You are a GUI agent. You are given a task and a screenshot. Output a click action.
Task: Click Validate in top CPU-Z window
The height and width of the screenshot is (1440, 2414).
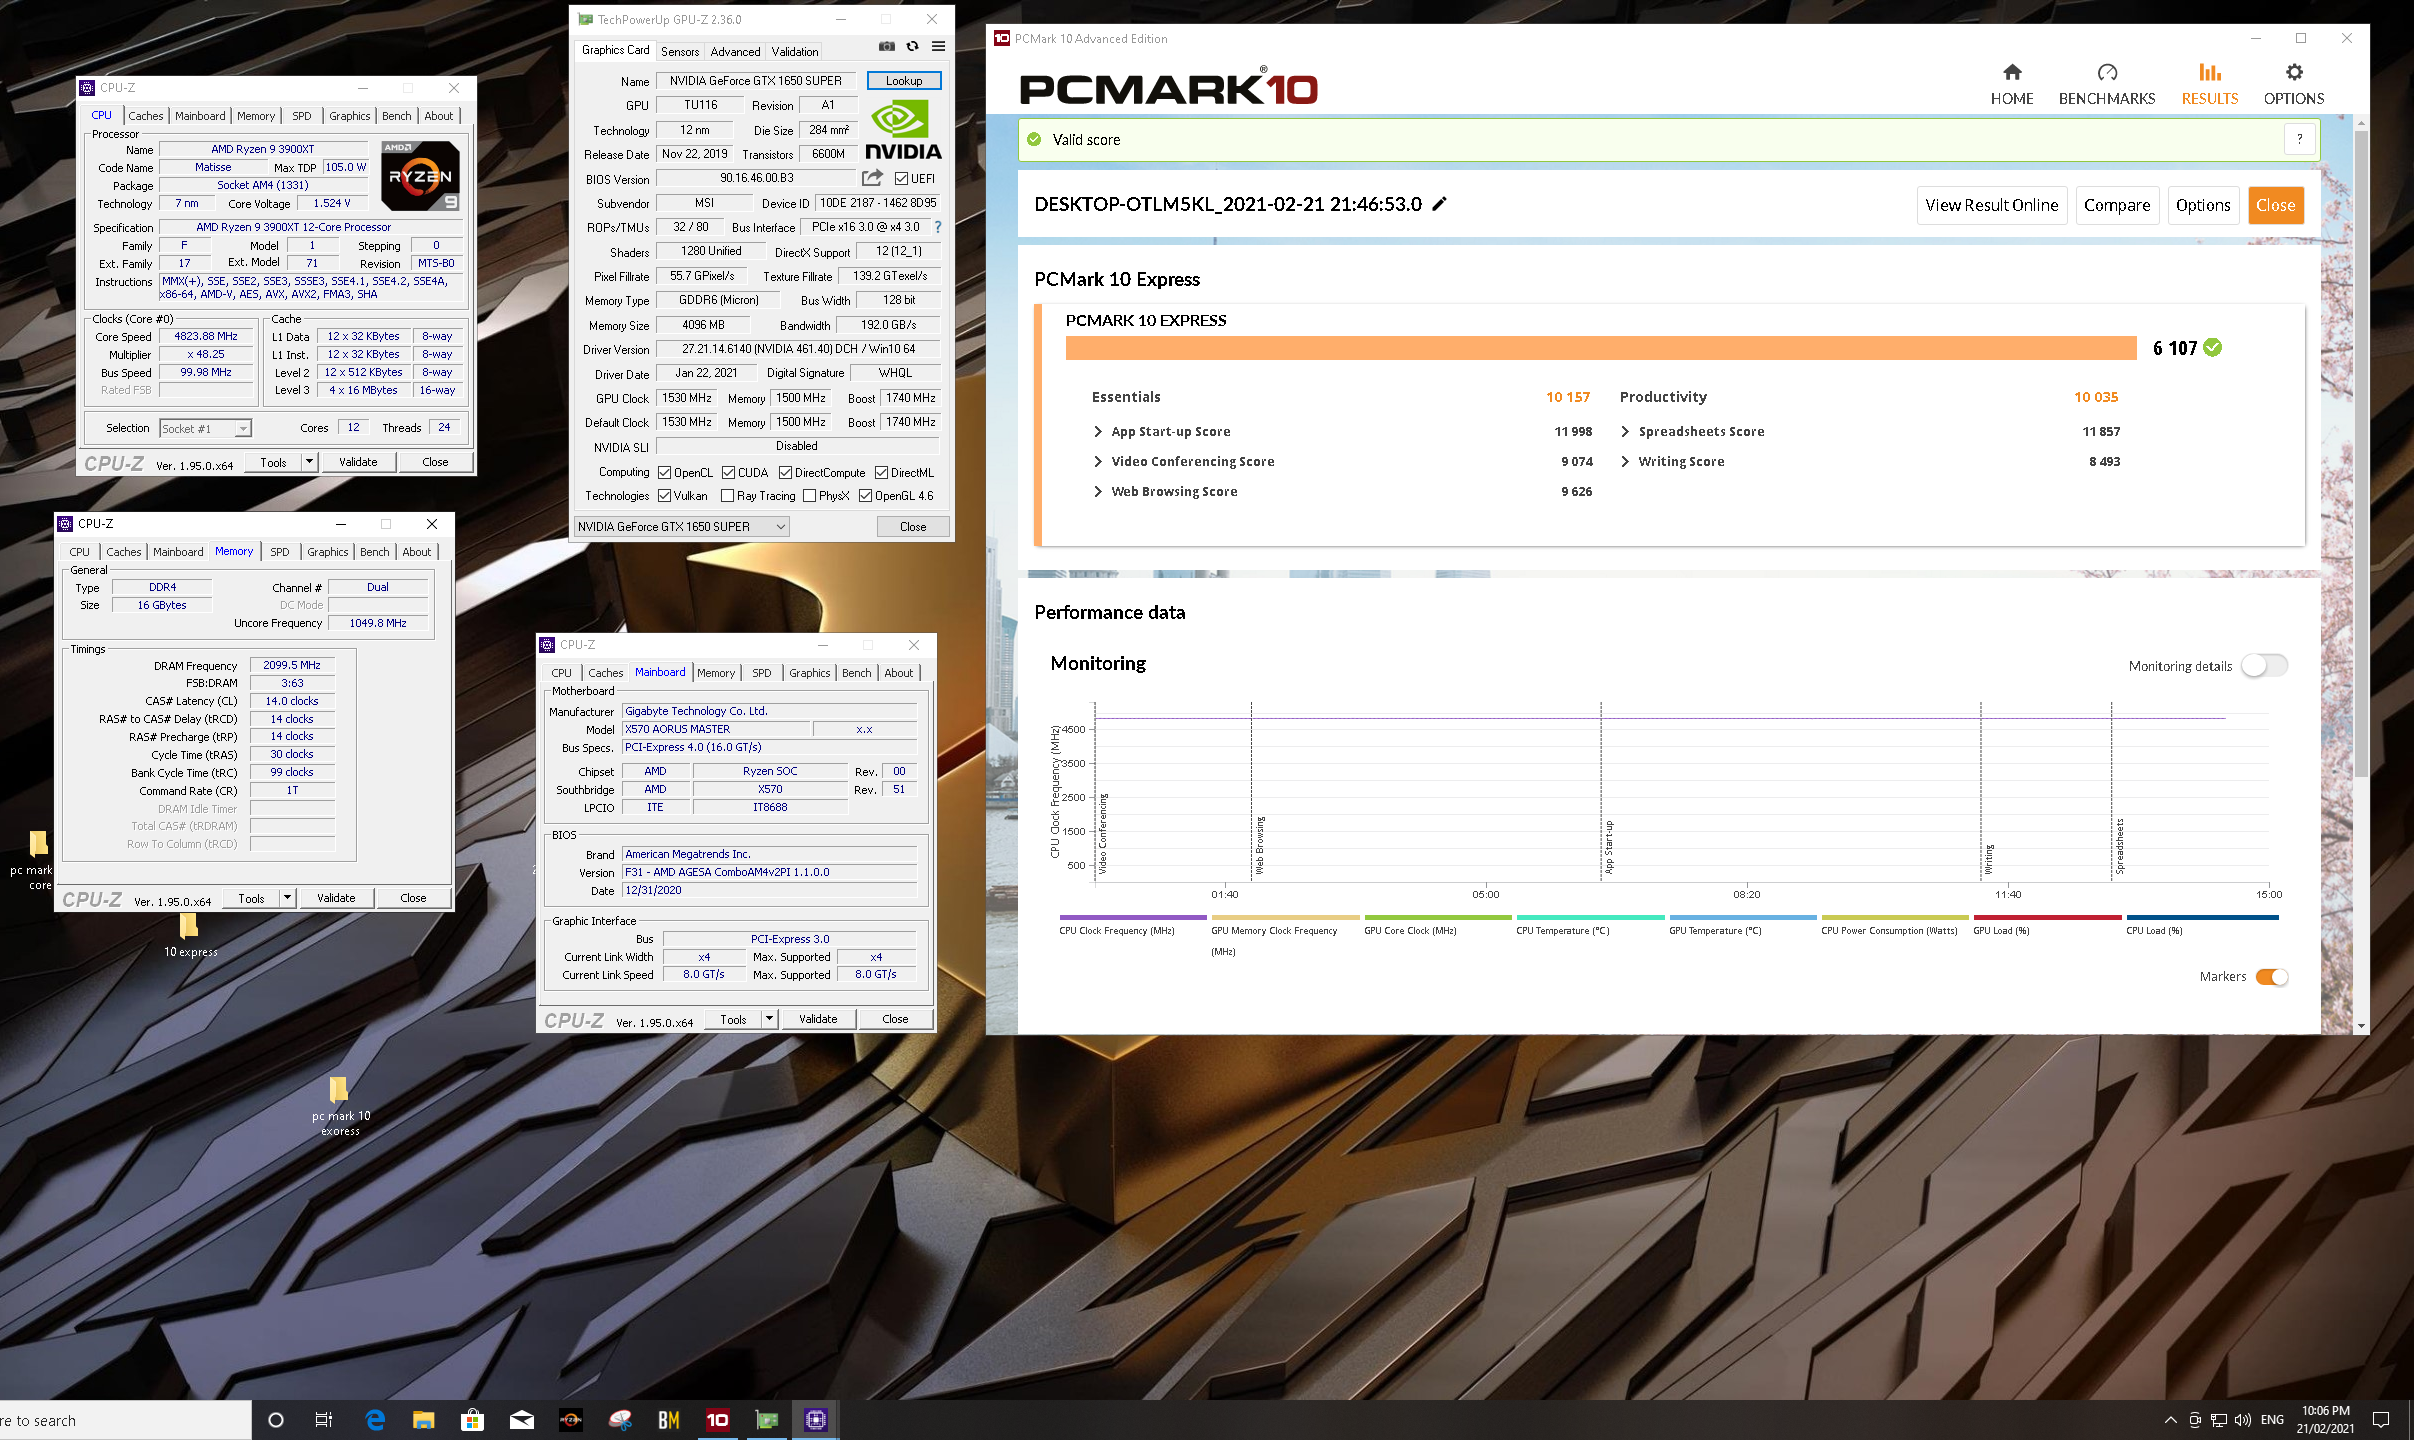coord(358,462)
